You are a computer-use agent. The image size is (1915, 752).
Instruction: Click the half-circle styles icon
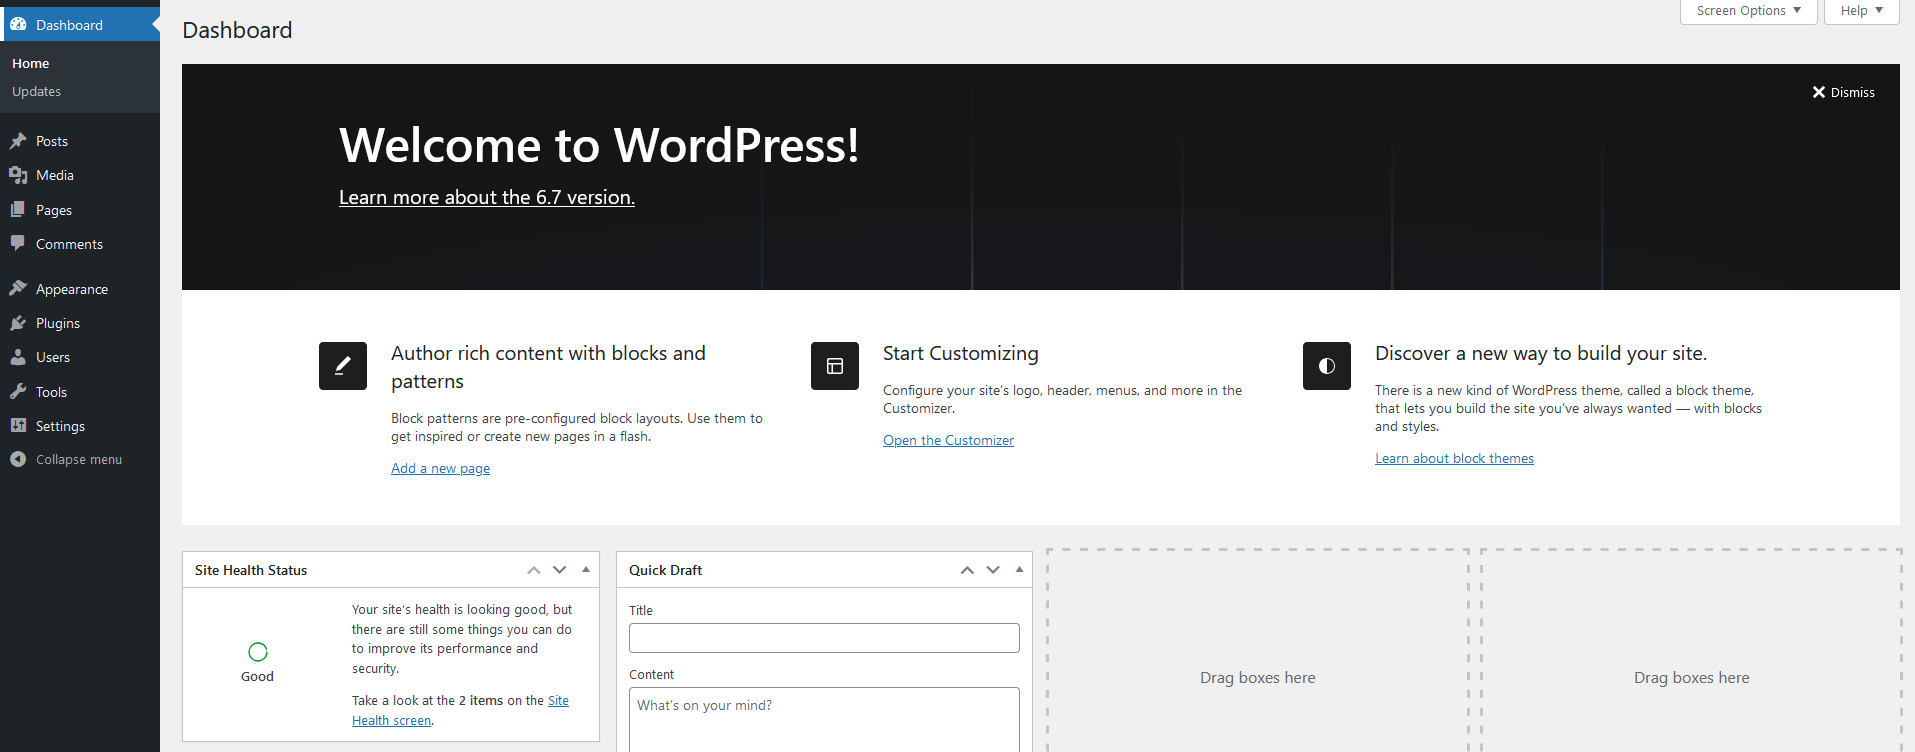pyautogui.click(x=1327, y=366)
